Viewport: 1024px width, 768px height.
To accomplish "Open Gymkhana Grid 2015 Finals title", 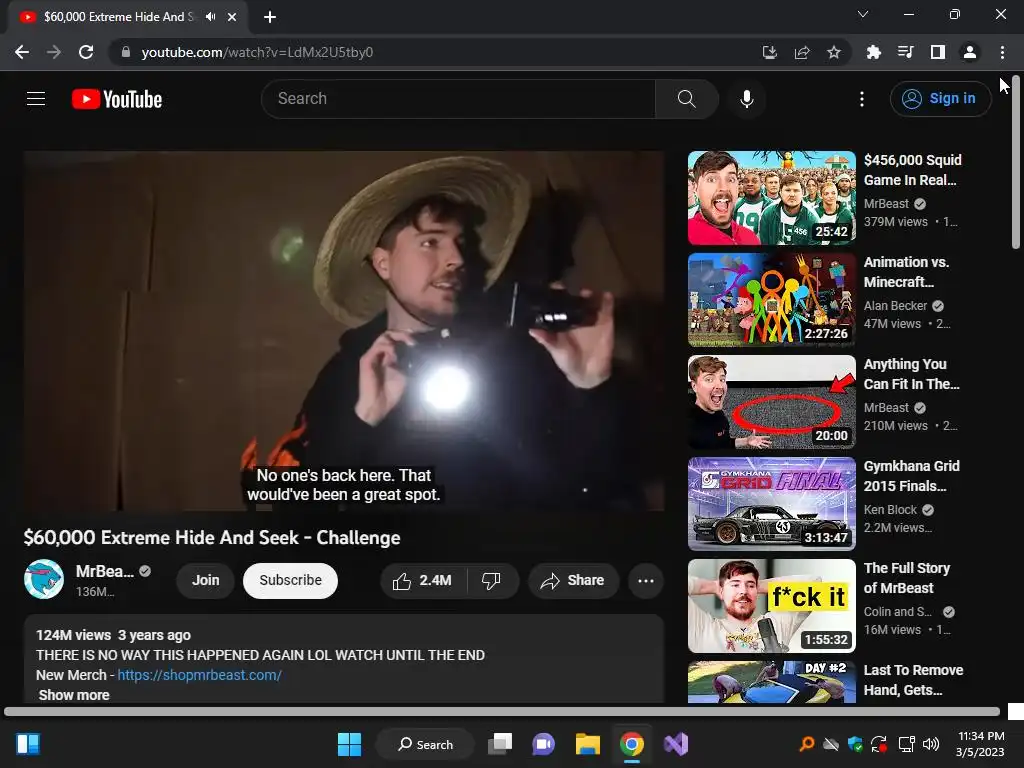I will 912,476.
